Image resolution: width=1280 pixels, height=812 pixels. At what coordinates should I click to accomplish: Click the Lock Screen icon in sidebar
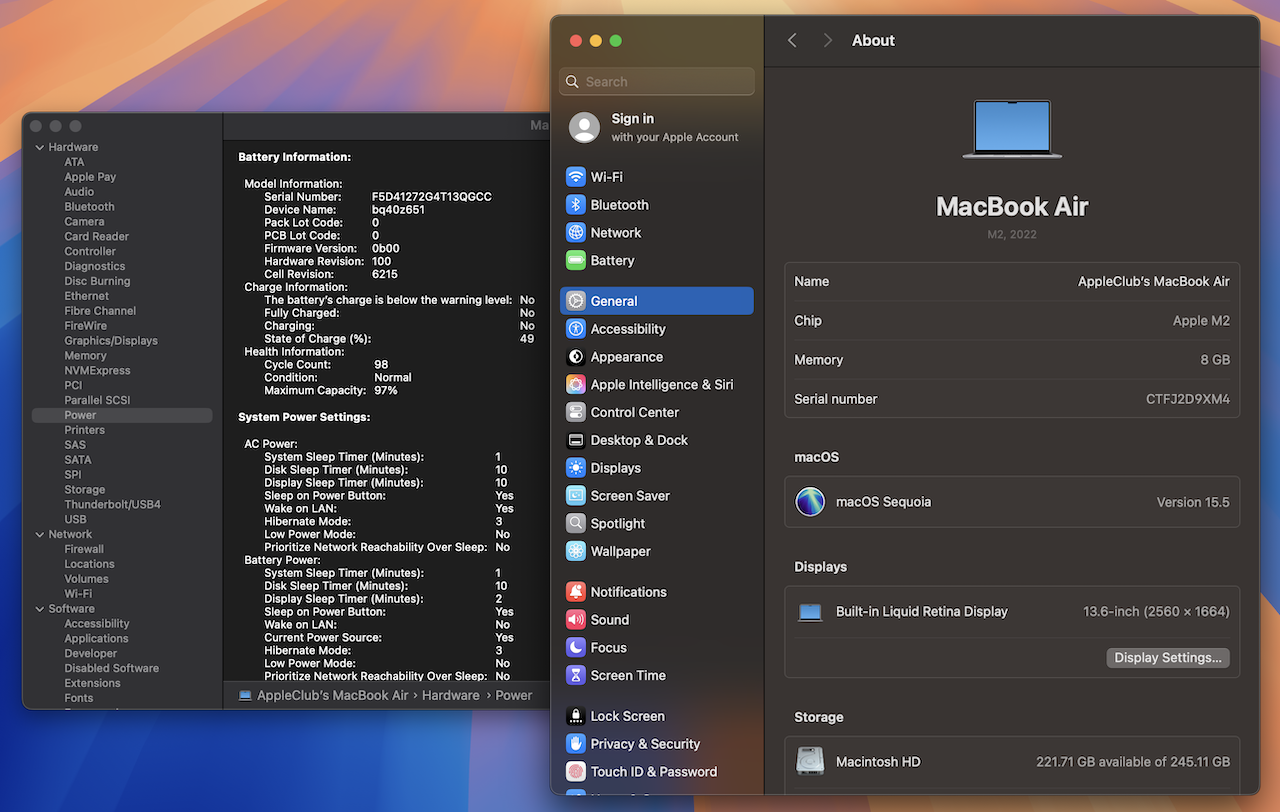click(x=575, y=716)
